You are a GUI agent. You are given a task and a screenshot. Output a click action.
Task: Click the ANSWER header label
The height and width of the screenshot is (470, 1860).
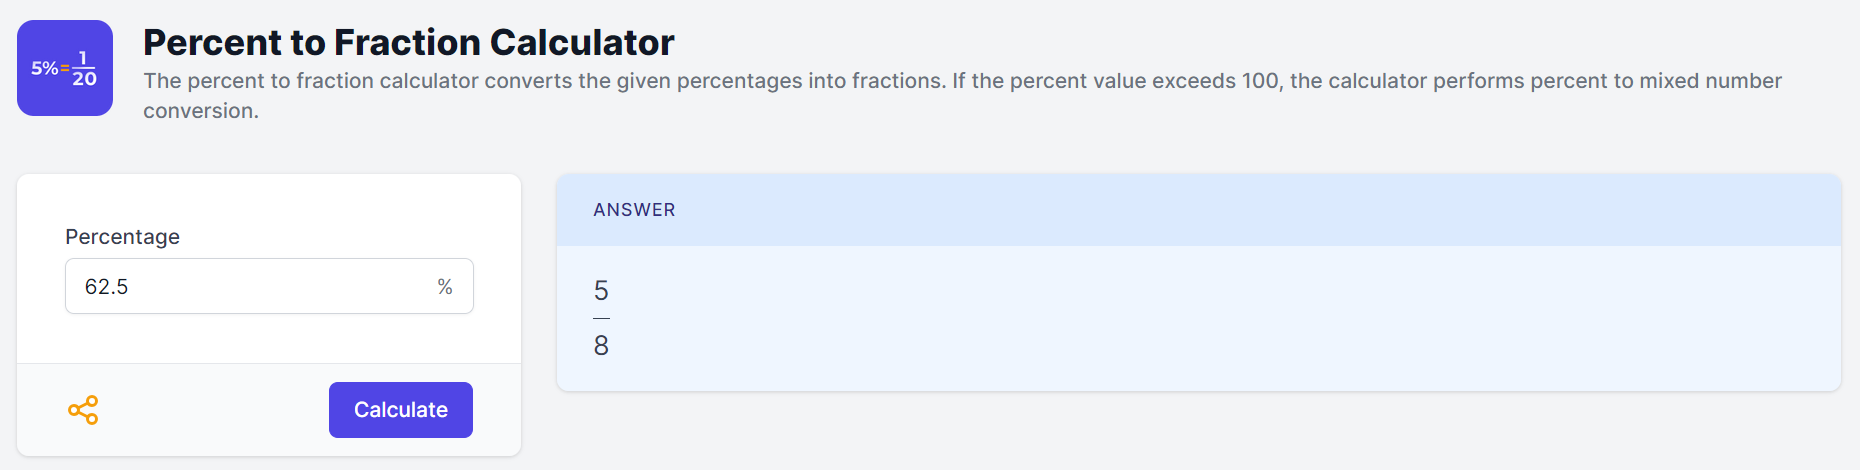tap(634, 210)
